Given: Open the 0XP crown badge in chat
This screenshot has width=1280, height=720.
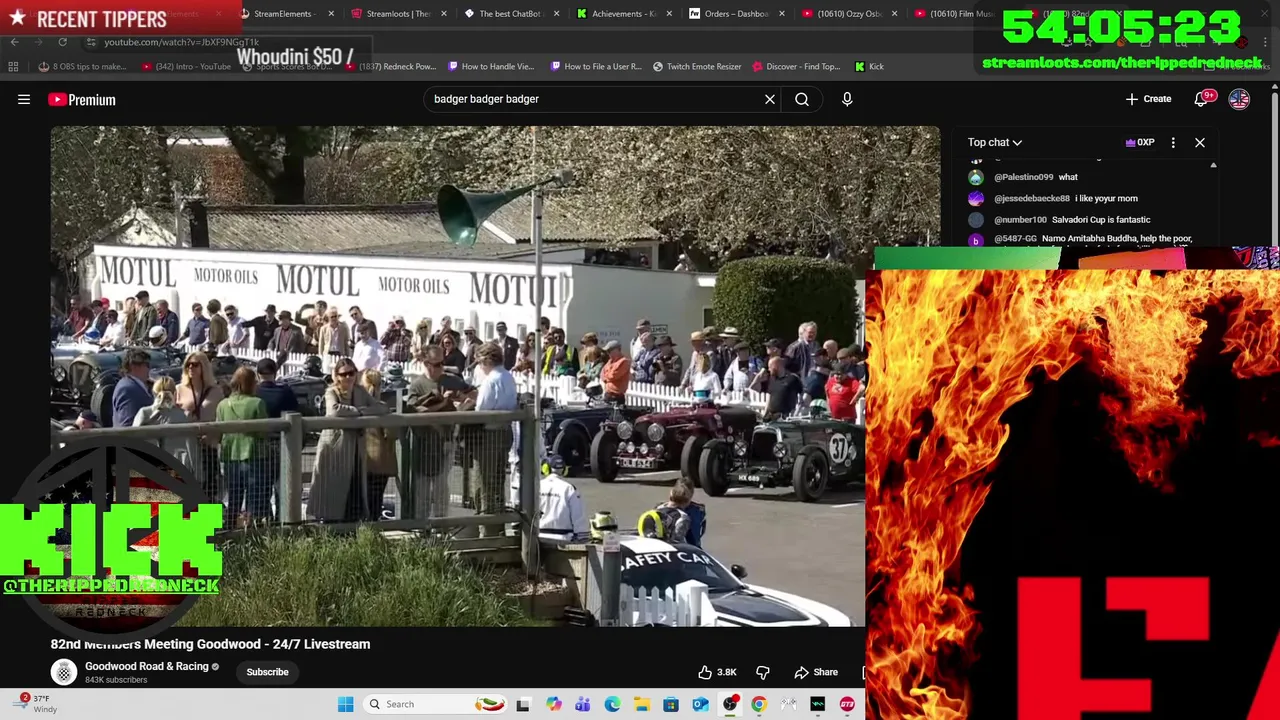Looking at the screenshot, I should (1140, 142).
